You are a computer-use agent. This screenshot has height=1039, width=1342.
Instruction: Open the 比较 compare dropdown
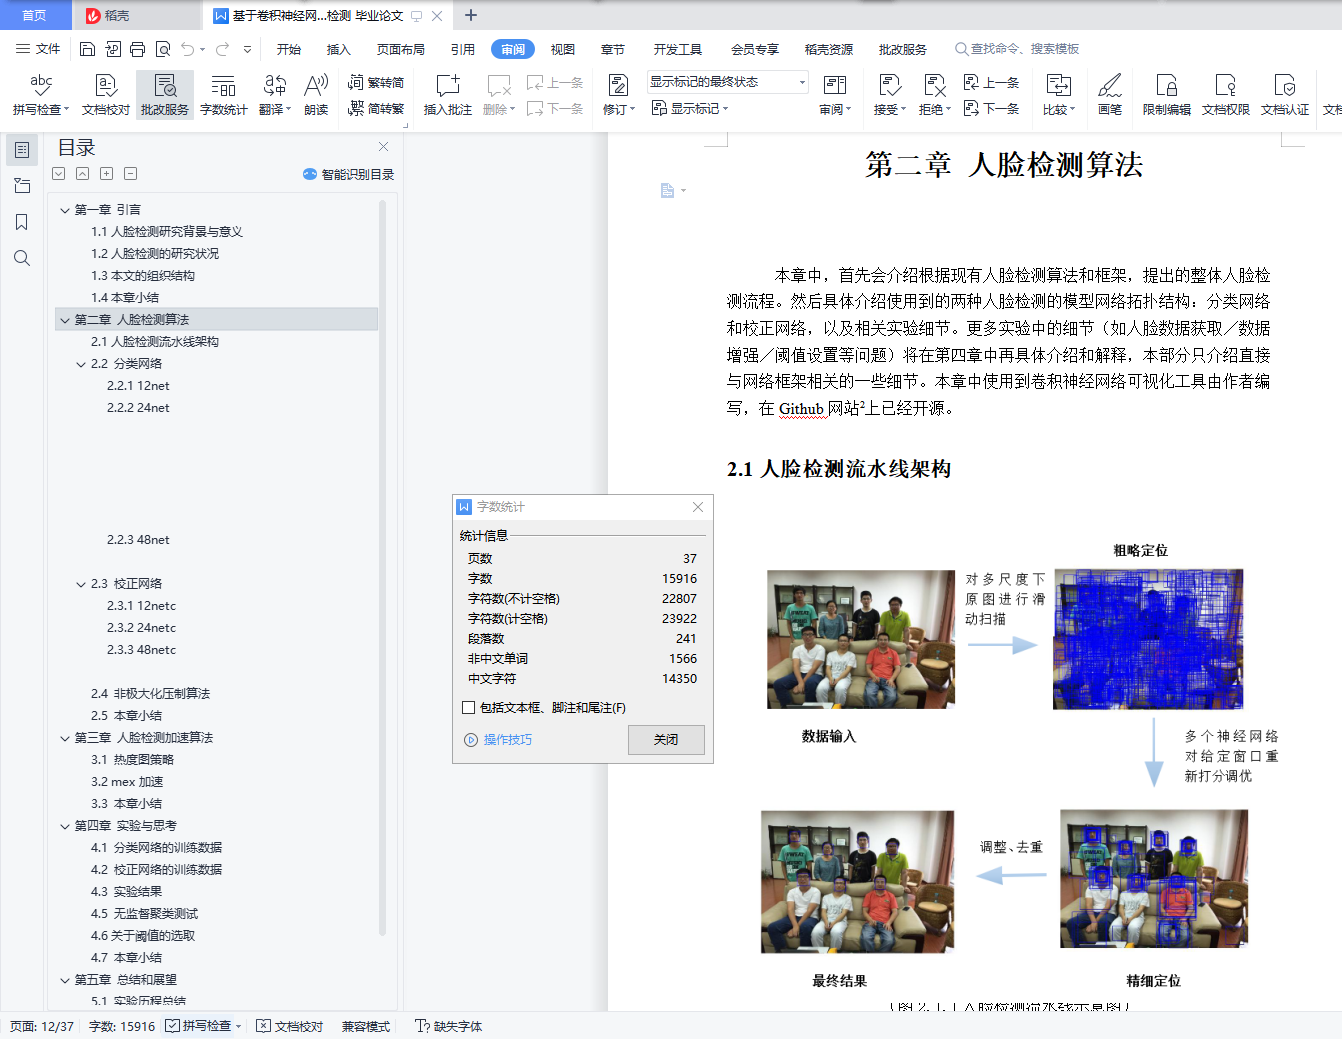click(1058, 94)
